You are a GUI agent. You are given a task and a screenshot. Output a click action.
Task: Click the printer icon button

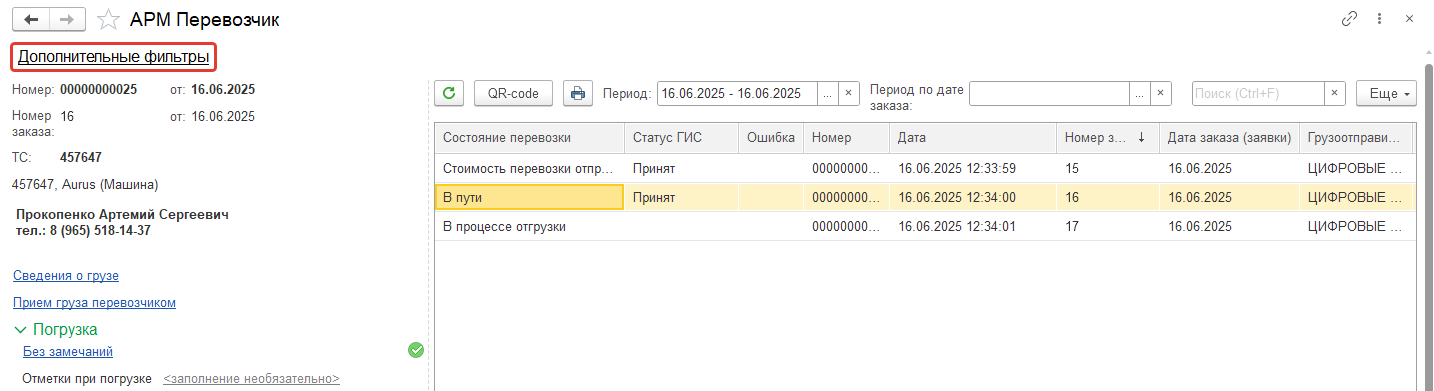577,93
